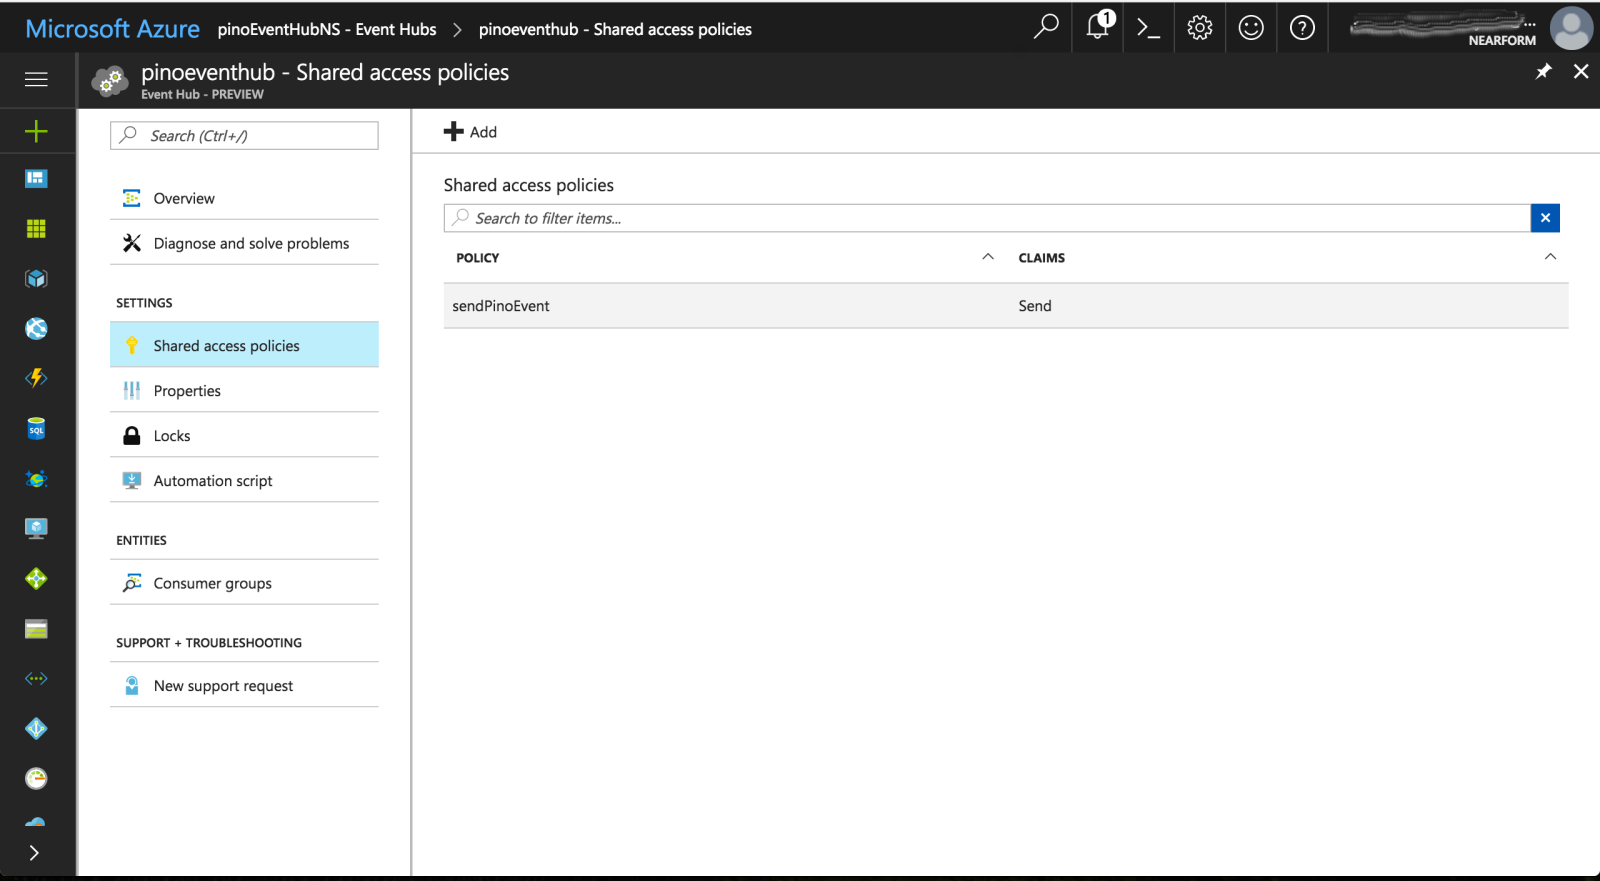Open Virtual machines monitor icon
Screen dimensions: 1600x881
tap(36, 528)
